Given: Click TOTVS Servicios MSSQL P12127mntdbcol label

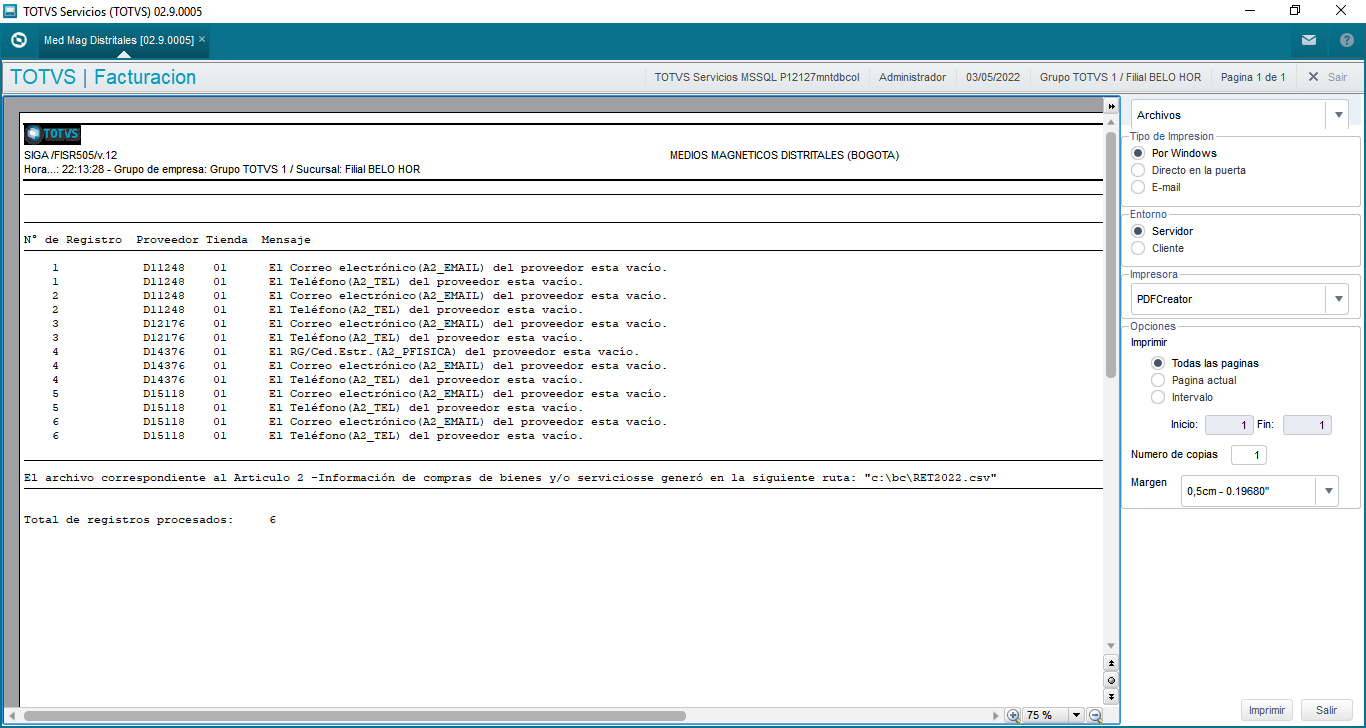Looking at the screenshot, I should (x=756, y=77).
